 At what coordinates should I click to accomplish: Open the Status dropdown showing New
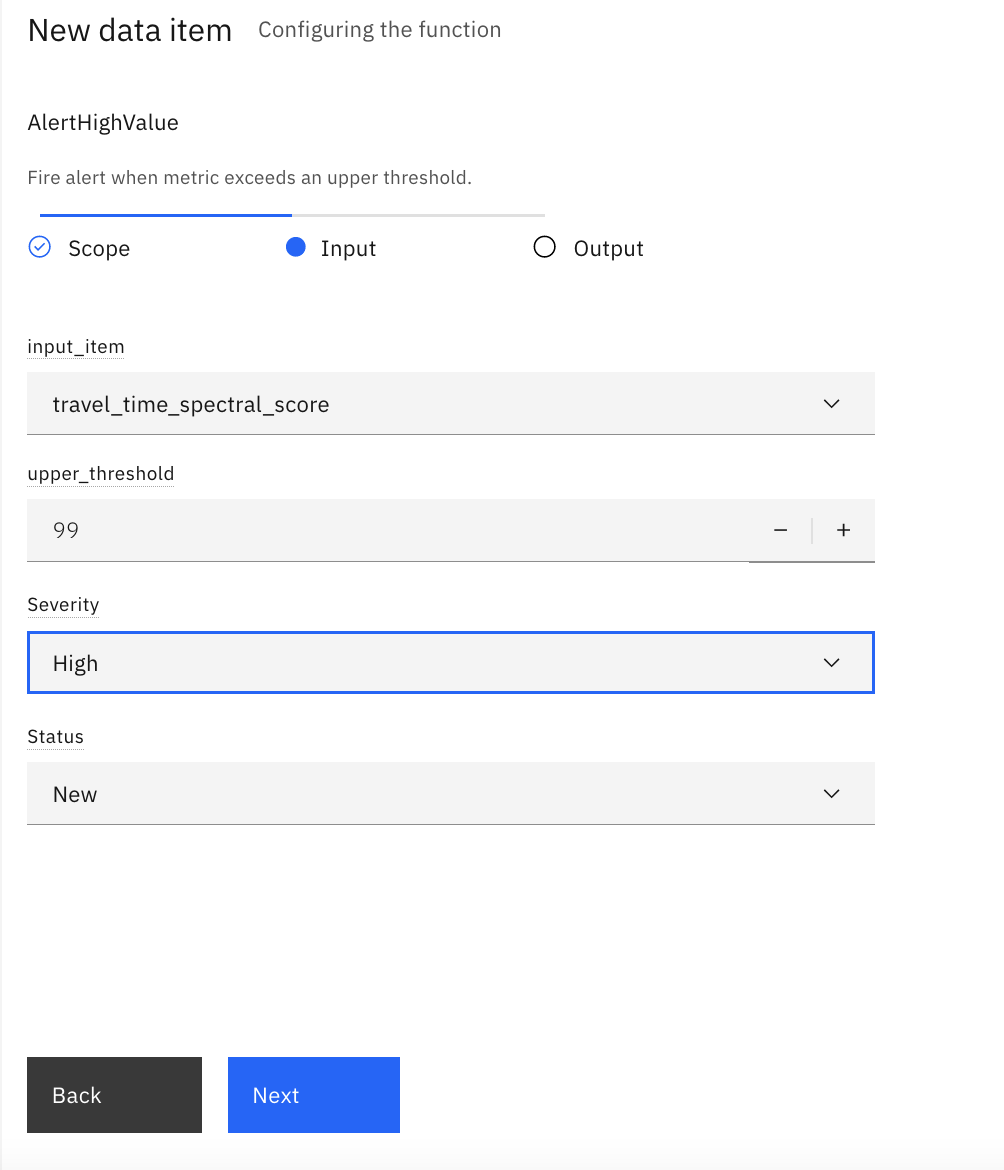(x=451, y=794)
